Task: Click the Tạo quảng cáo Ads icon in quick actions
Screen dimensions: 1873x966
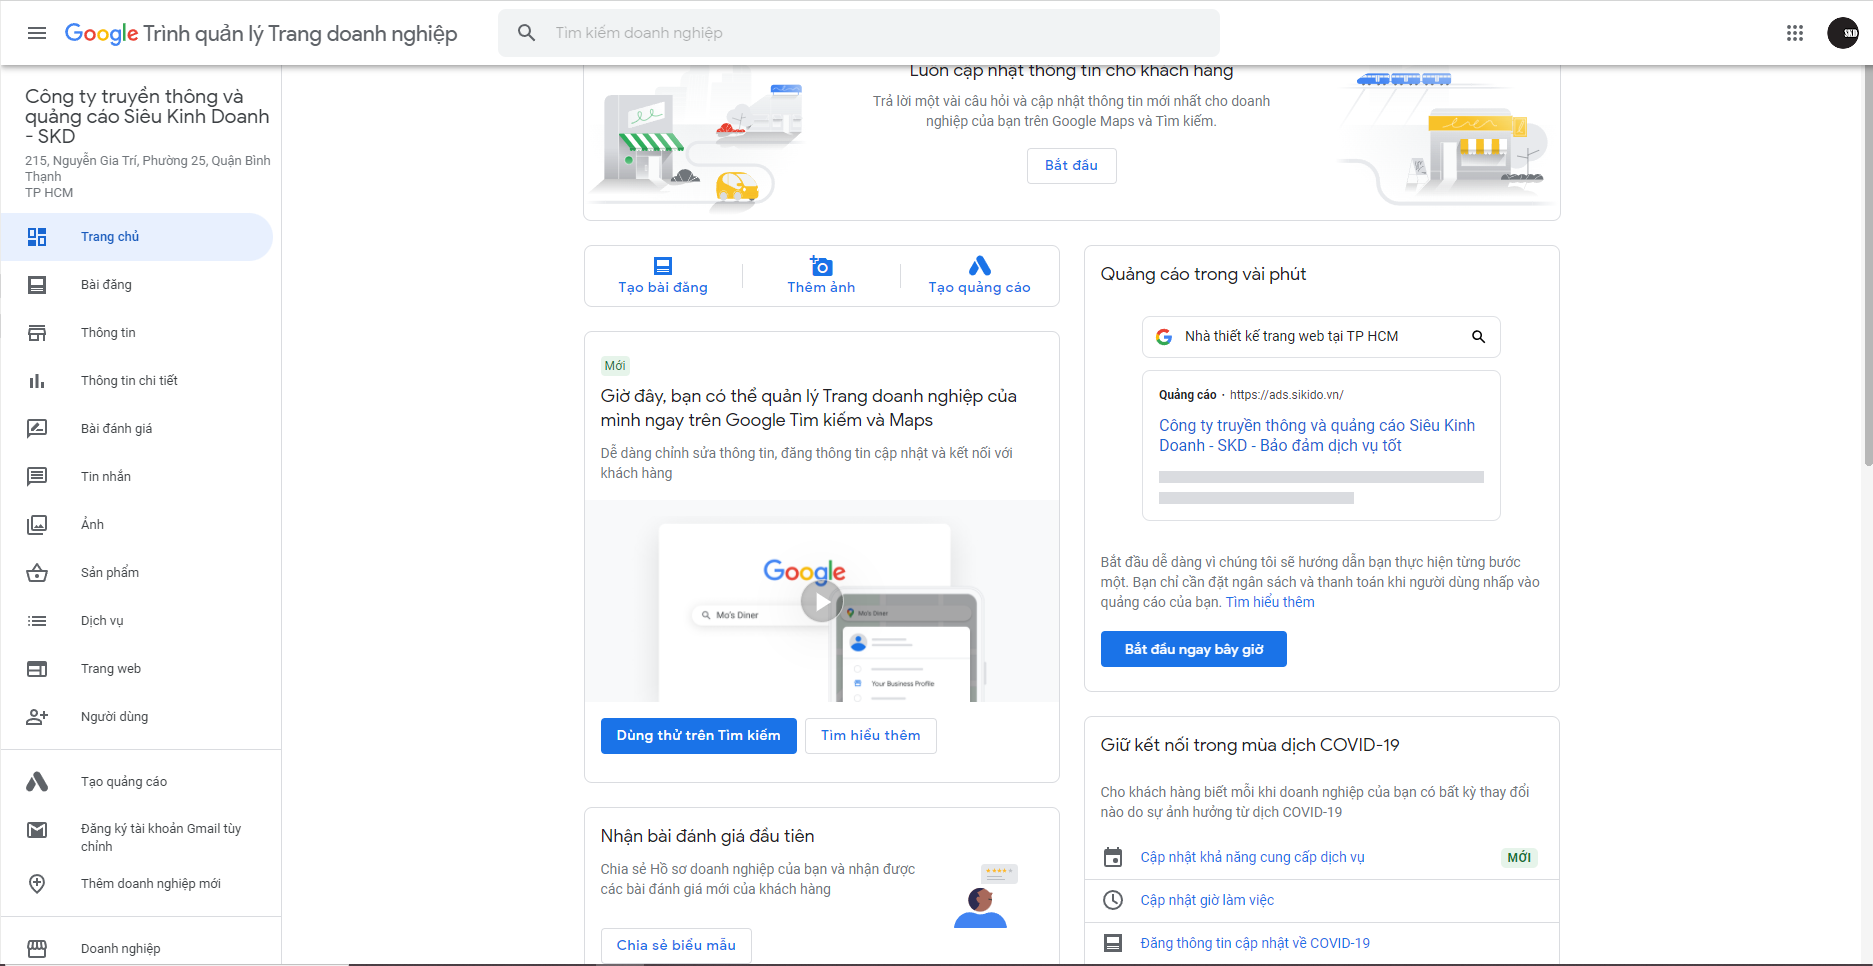Action: [x=980, y=265]
